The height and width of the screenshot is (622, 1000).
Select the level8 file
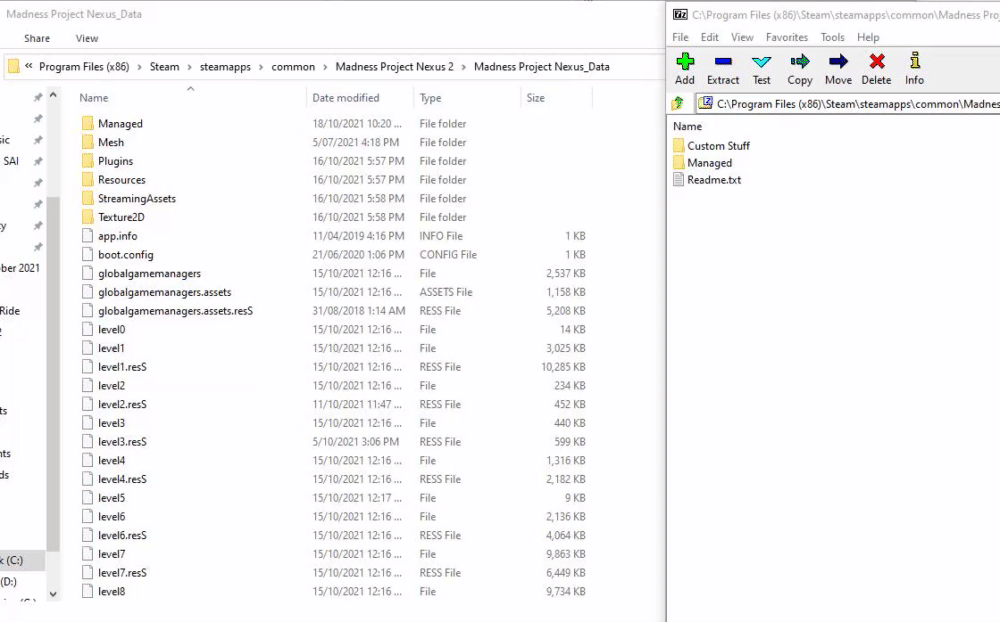click(103, 591)
